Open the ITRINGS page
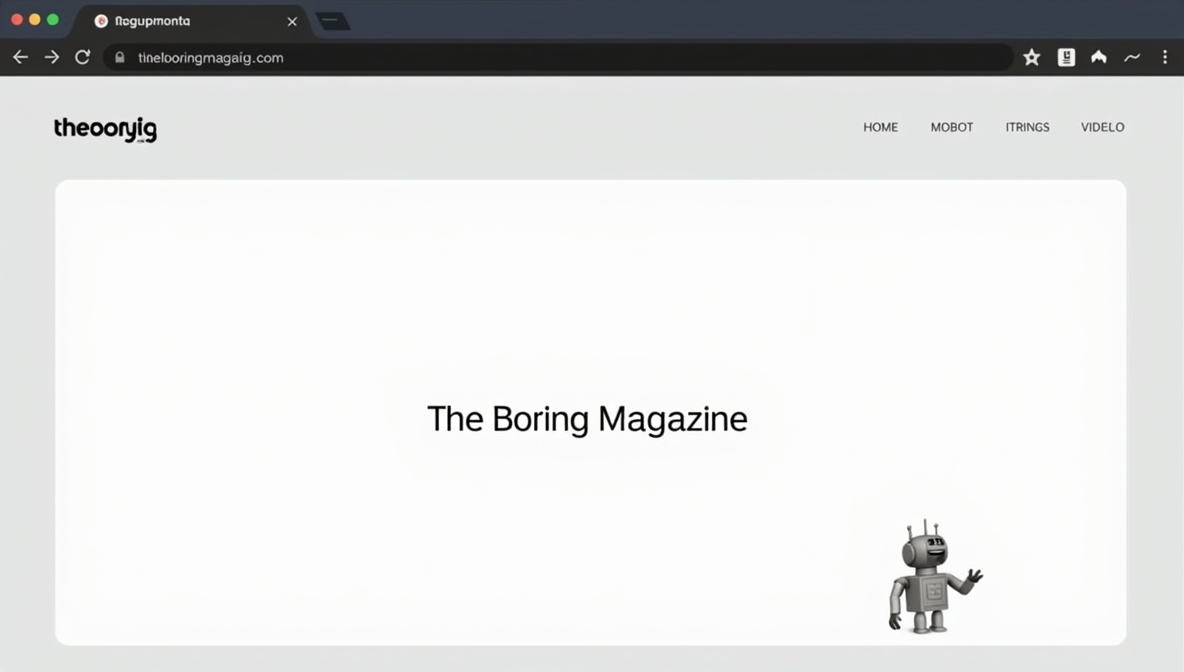Viewport: 1184px width, 672px height. coord(1027,127)
